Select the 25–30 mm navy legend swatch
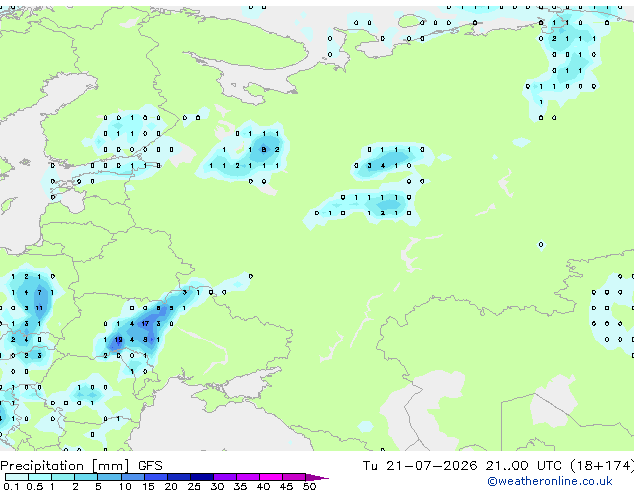Image resolution: width=634 pixels, height=490 pixels. (201, 477)
